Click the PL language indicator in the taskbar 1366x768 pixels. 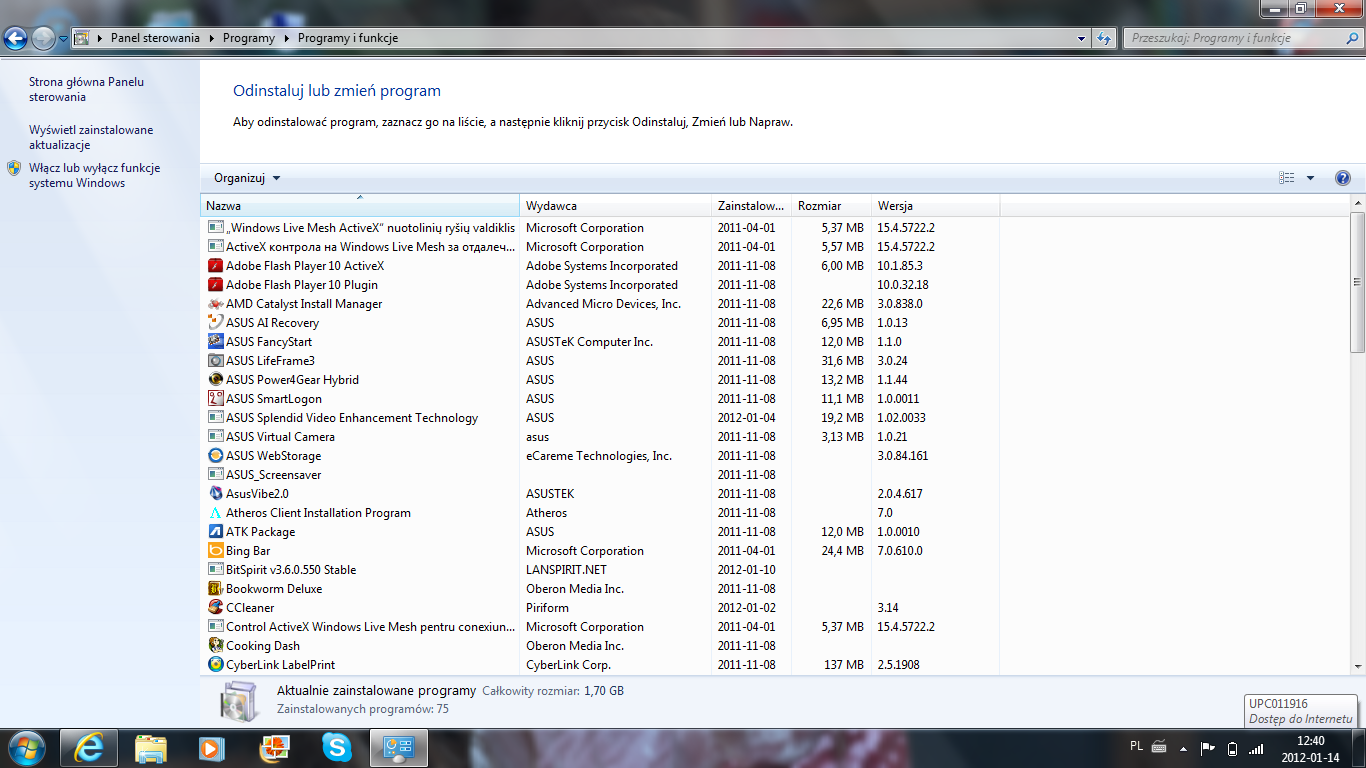(1136, 746)
